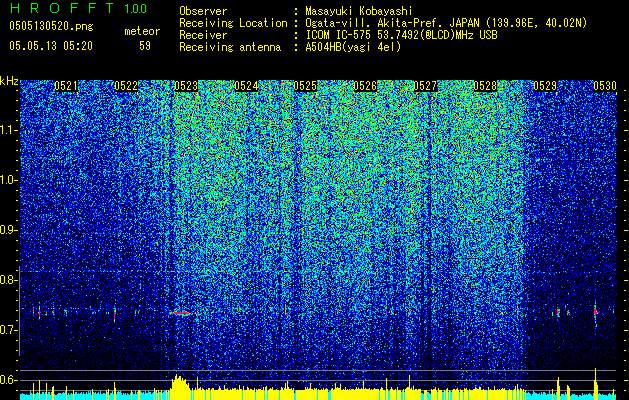
Task: Click the long red meteor echo after 0523
Action: [181, 313]
